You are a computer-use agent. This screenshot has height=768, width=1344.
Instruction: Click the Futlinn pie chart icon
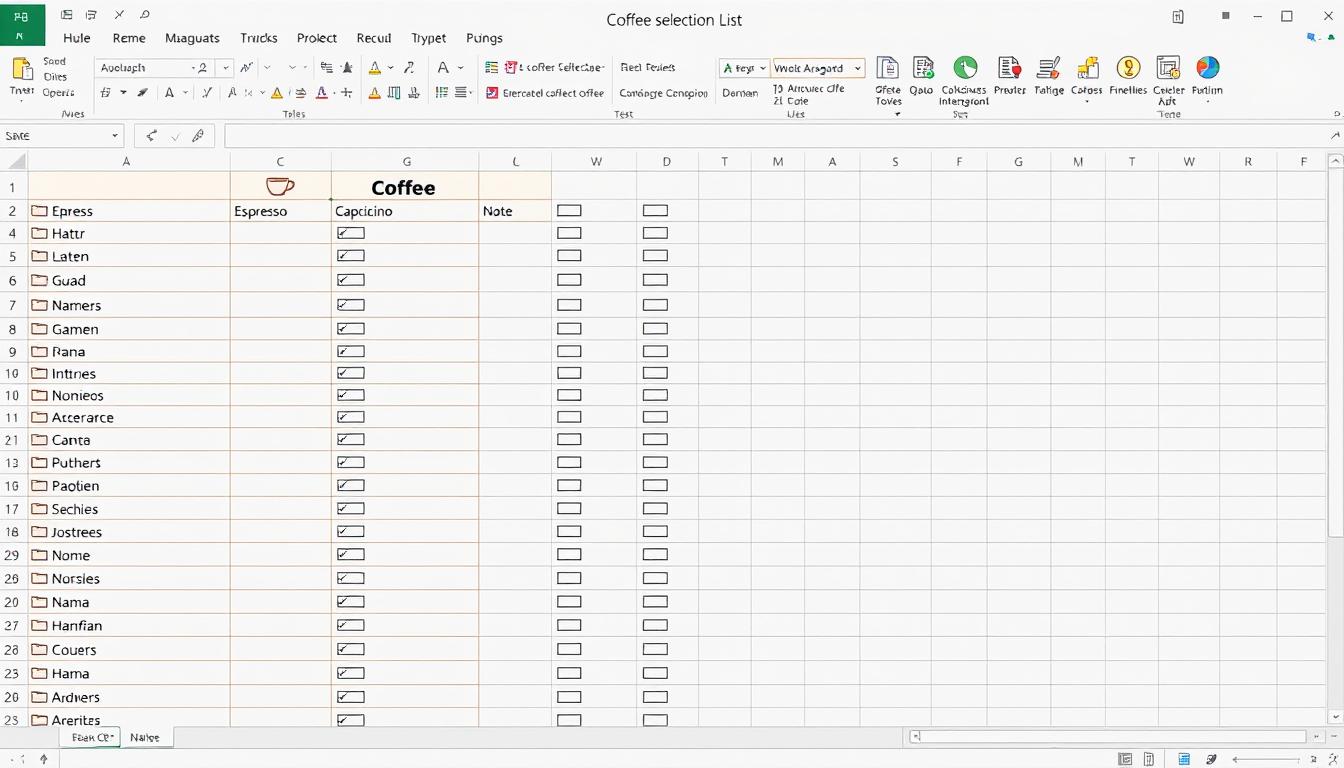(1208, 67)
